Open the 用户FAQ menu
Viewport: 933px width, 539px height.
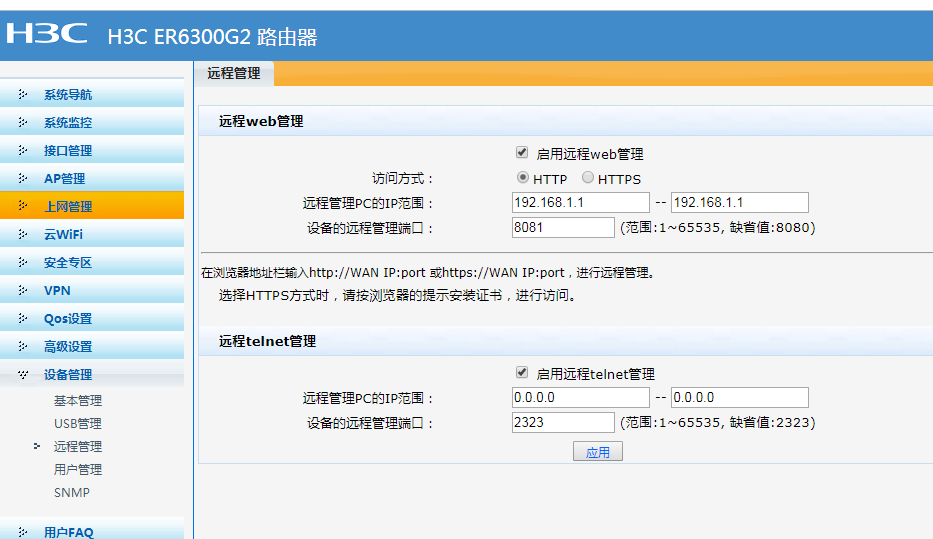pyautogui.click(x=68, y=532)
